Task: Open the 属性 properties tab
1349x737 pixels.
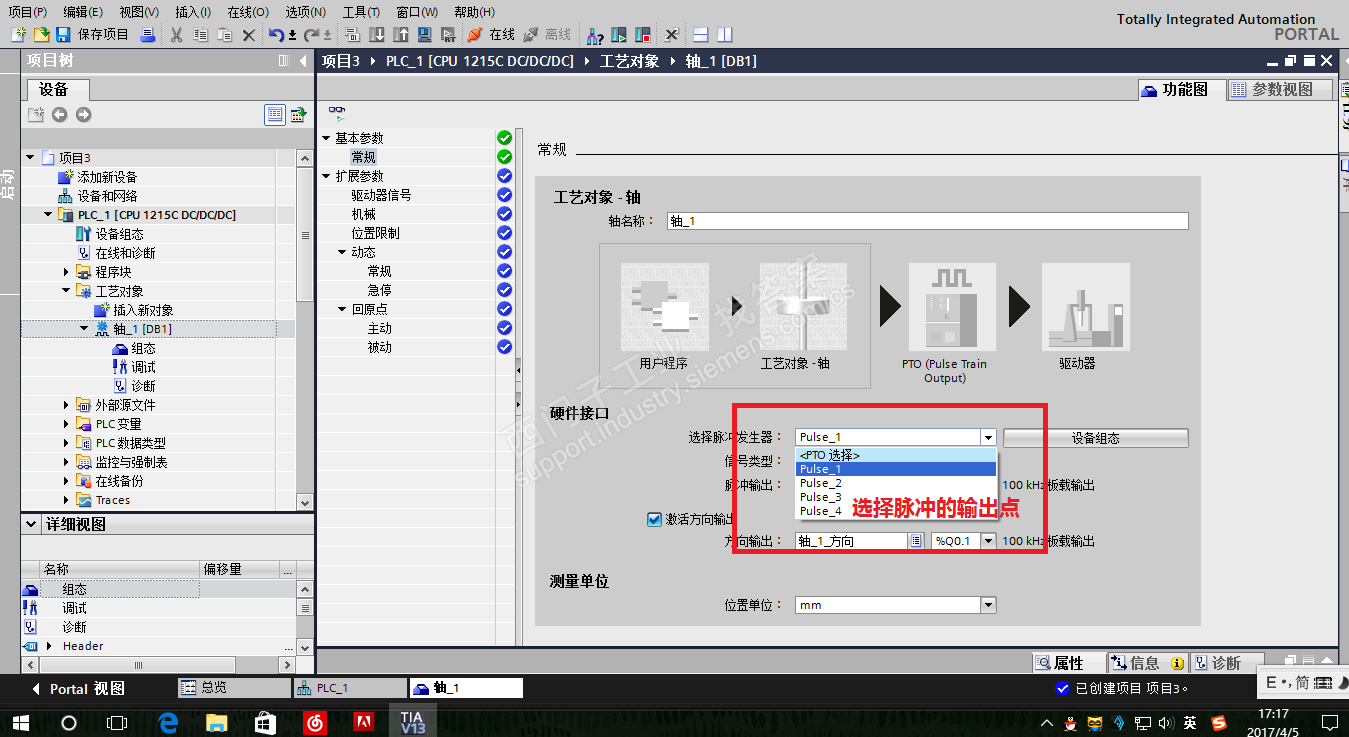Action: [x=1068, y=663]
